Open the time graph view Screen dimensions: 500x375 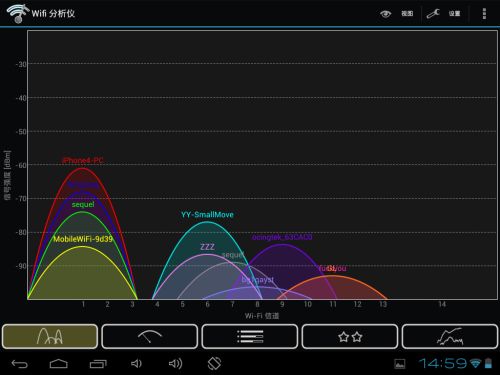(x=450, y=336)
